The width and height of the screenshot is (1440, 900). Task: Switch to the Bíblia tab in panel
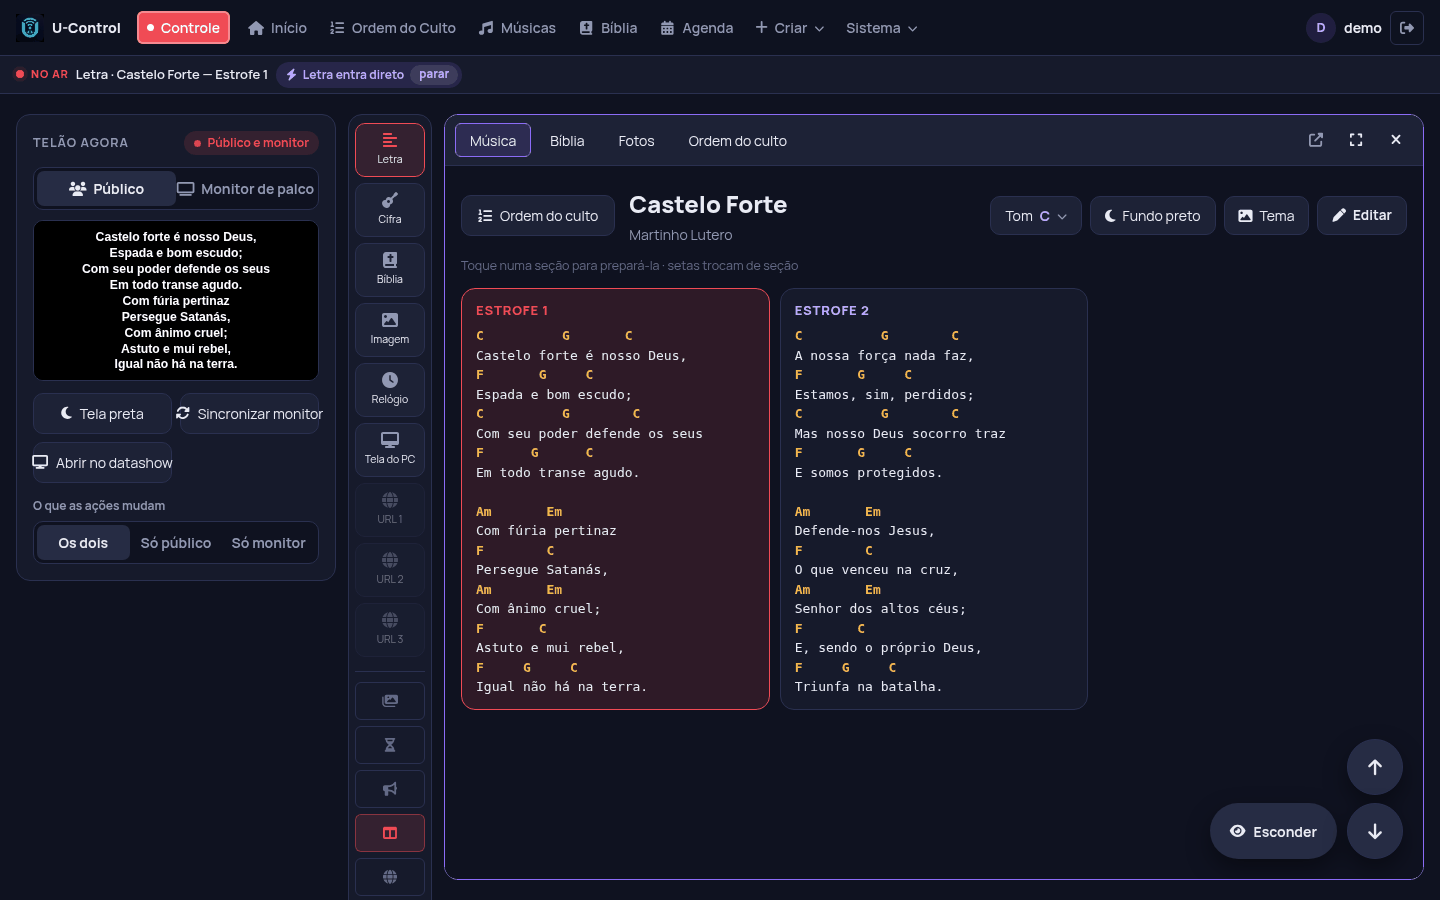567,141
